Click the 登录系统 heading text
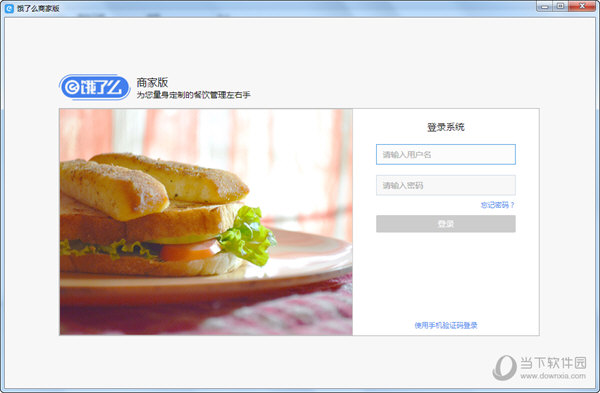Image resolution: width=600 pixels, height=393 pixels. (x=446, y=127)
